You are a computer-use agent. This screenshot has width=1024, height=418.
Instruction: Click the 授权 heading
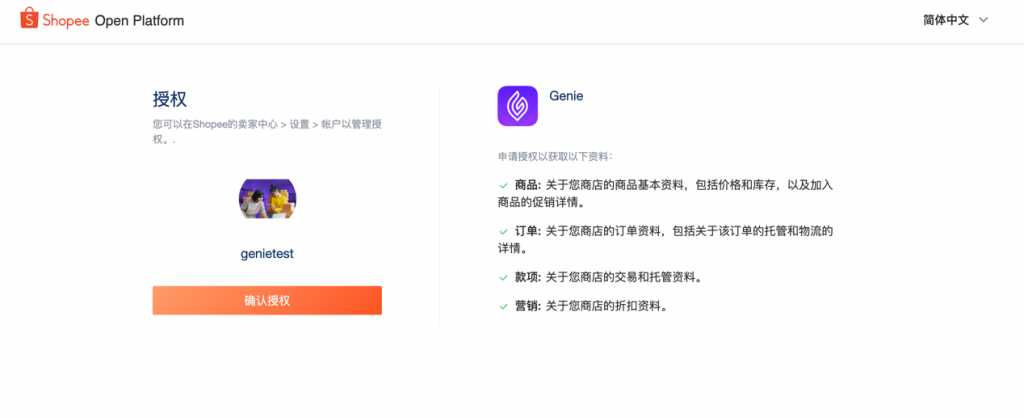[170, 99]
